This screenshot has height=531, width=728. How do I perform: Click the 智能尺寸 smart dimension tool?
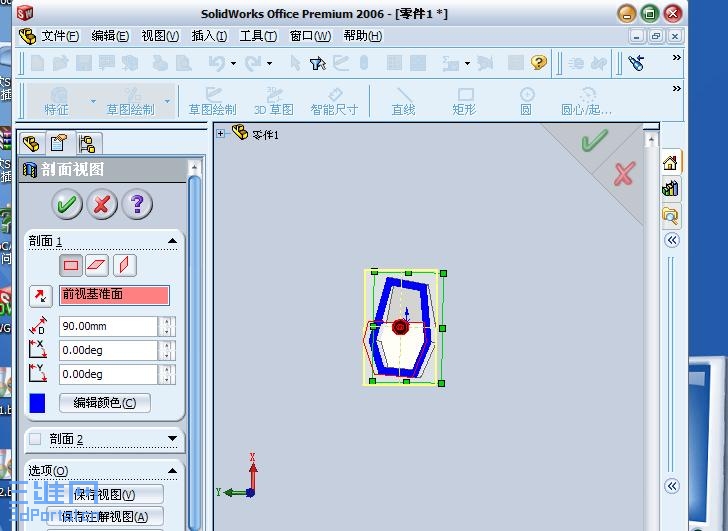pos(334,101)
